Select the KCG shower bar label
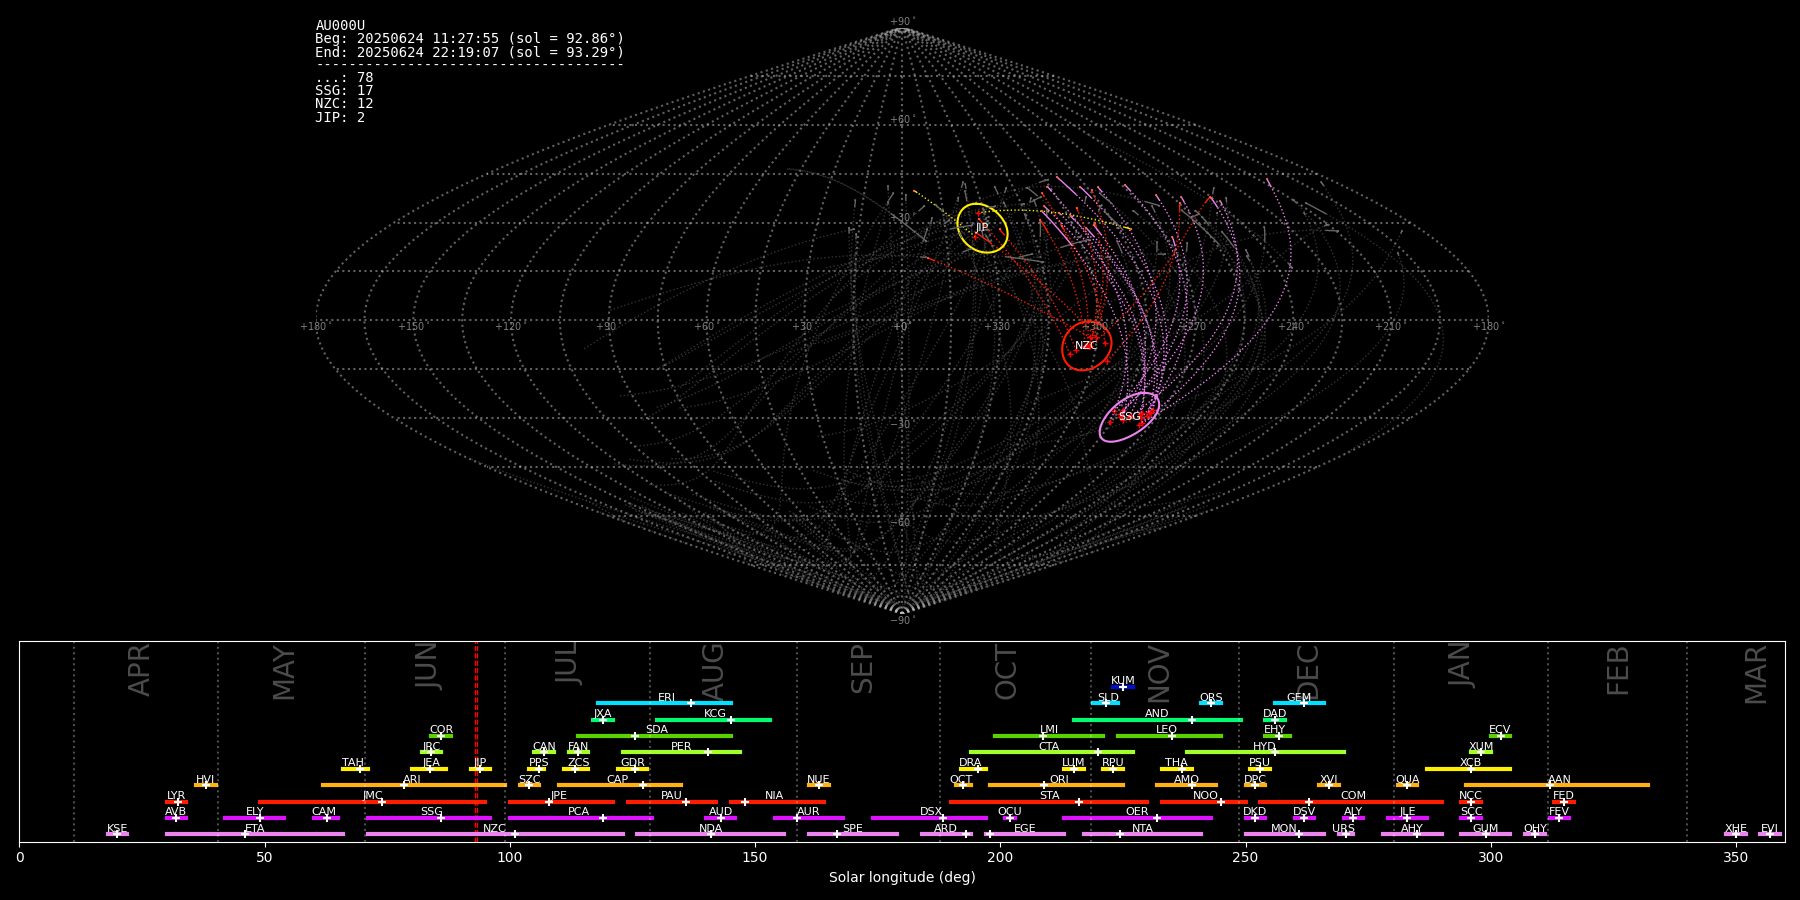 [715, 714]
